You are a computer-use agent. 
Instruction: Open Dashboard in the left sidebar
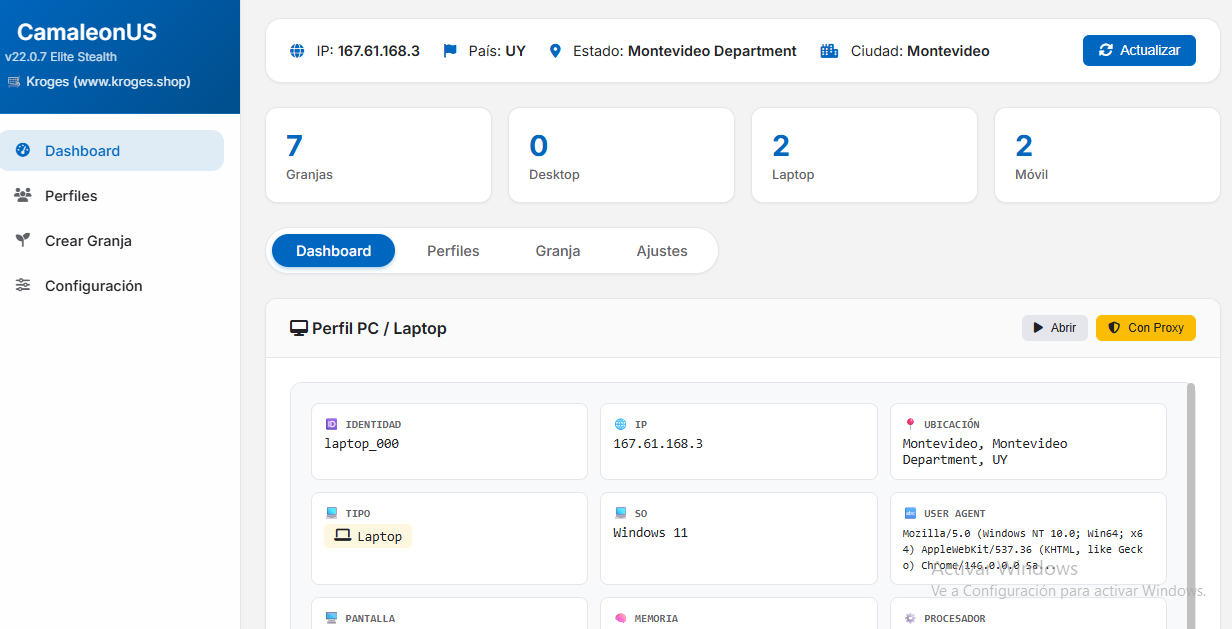(x=82, y=151)
